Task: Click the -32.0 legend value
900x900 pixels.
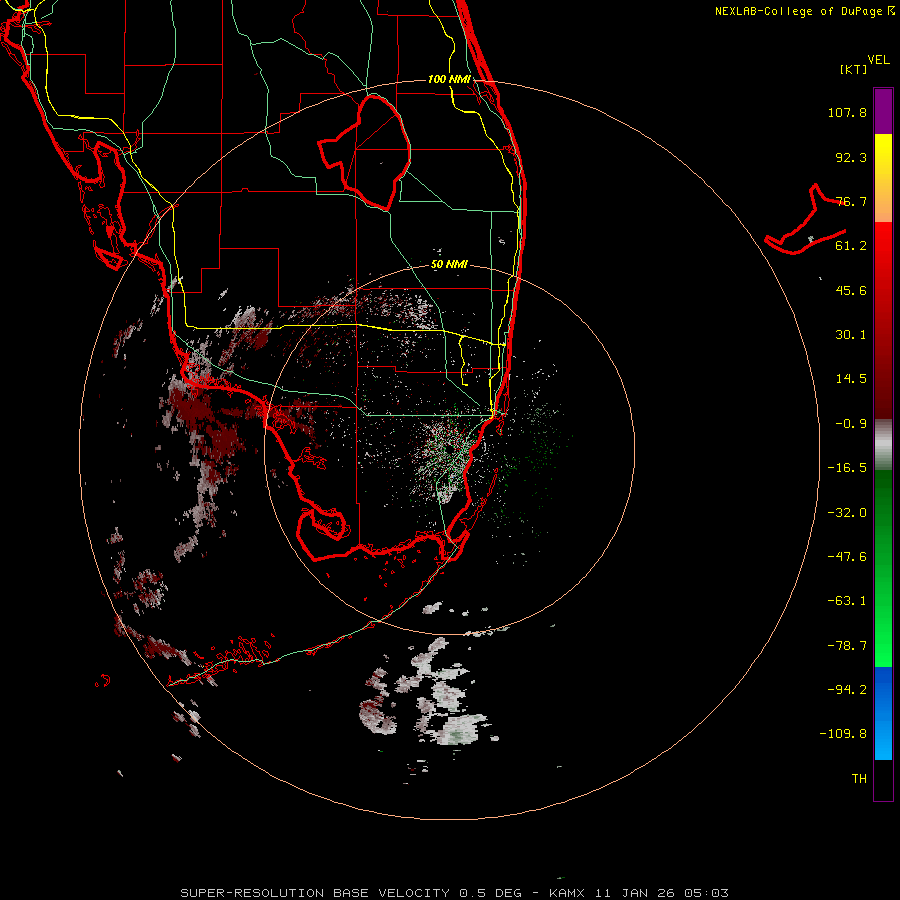Action: [x=847, y=513]
